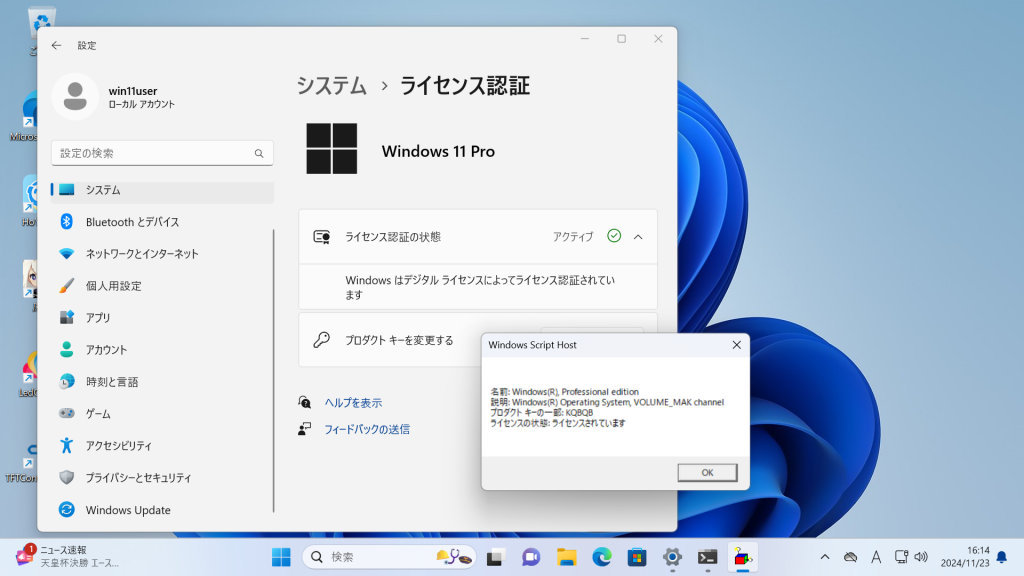Open Microsoft Store from the taskbar
The height and width of the screenshot is (576, 1024).
(637, 557)
